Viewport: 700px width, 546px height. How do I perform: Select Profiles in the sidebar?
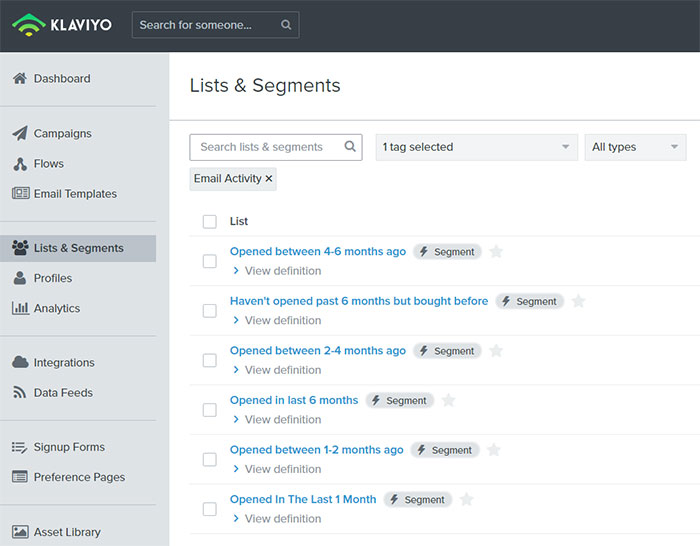pos(53,278)
